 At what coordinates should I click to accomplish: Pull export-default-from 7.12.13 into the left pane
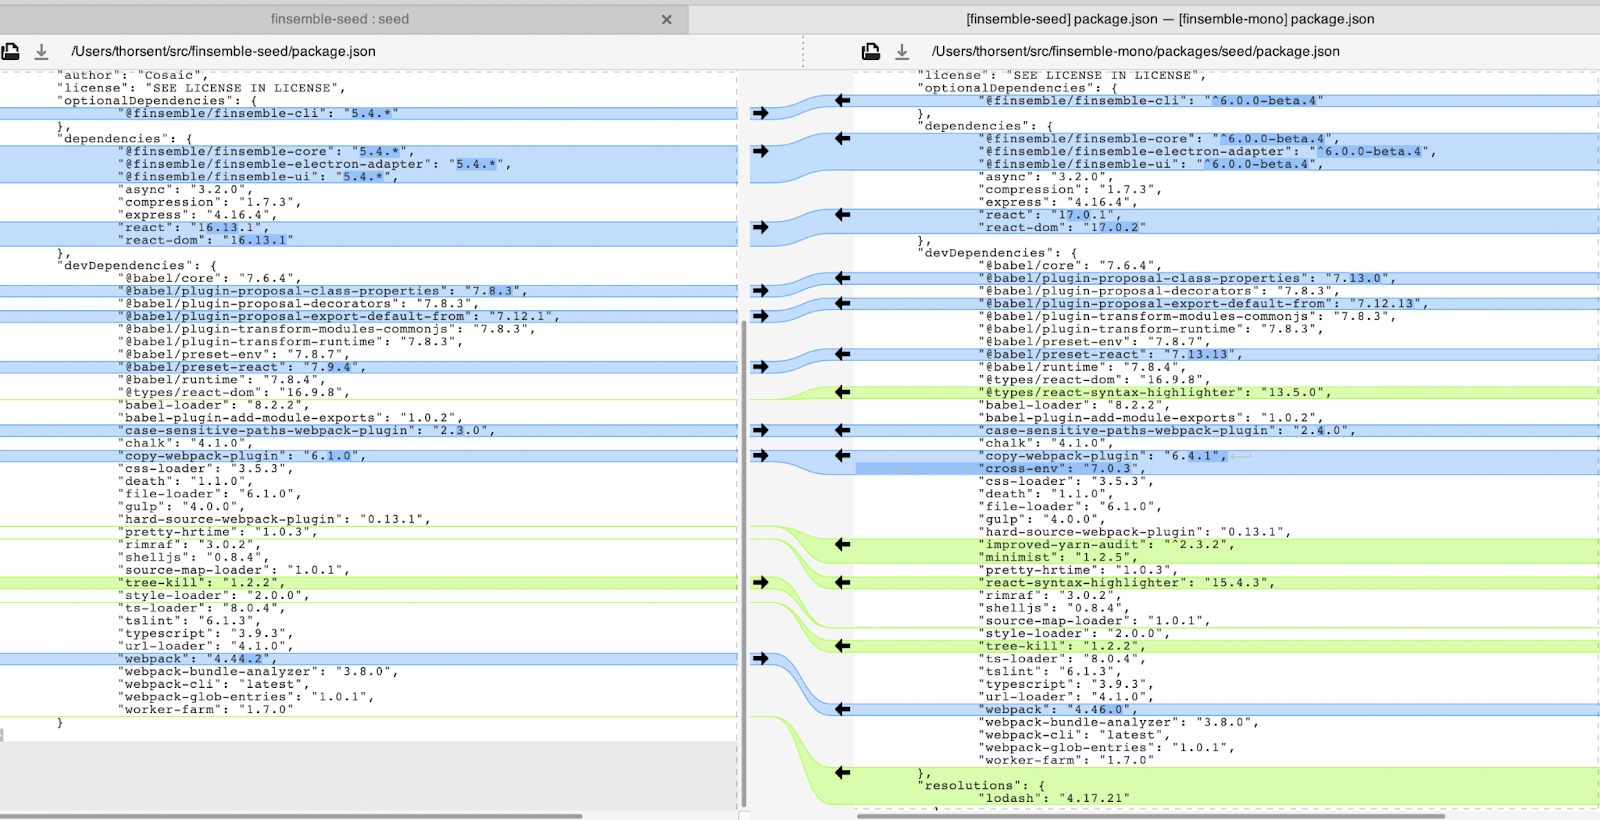pyautogui.click(x=842, y=303)
